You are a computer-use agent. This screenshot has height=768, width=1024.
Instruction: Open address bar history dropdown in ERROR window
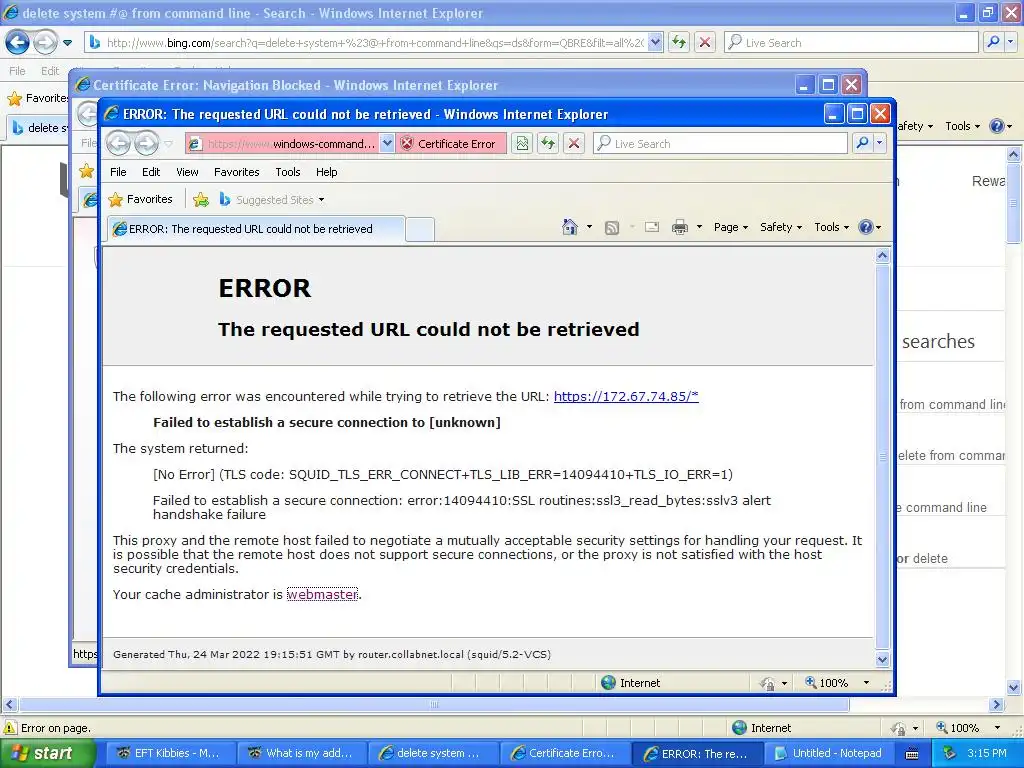coord(387,144)
